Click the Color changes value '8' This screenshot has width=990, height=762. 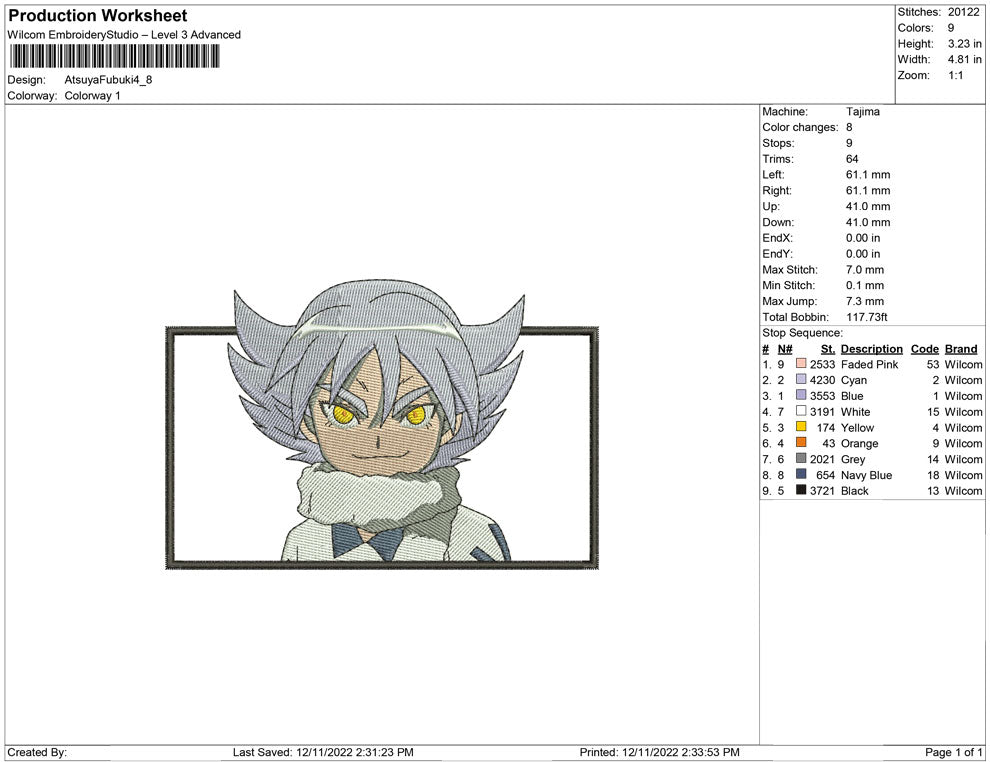point(849,128)
